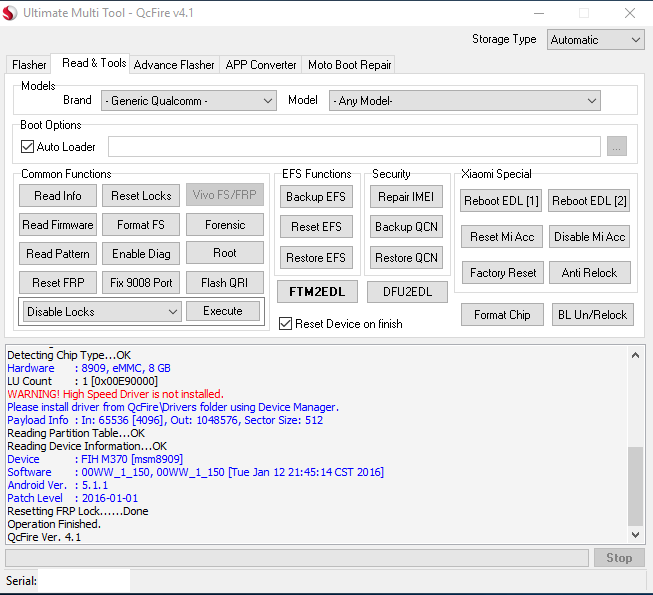
Task: Switch to the Flasher tab
Action: pos(29,65)
